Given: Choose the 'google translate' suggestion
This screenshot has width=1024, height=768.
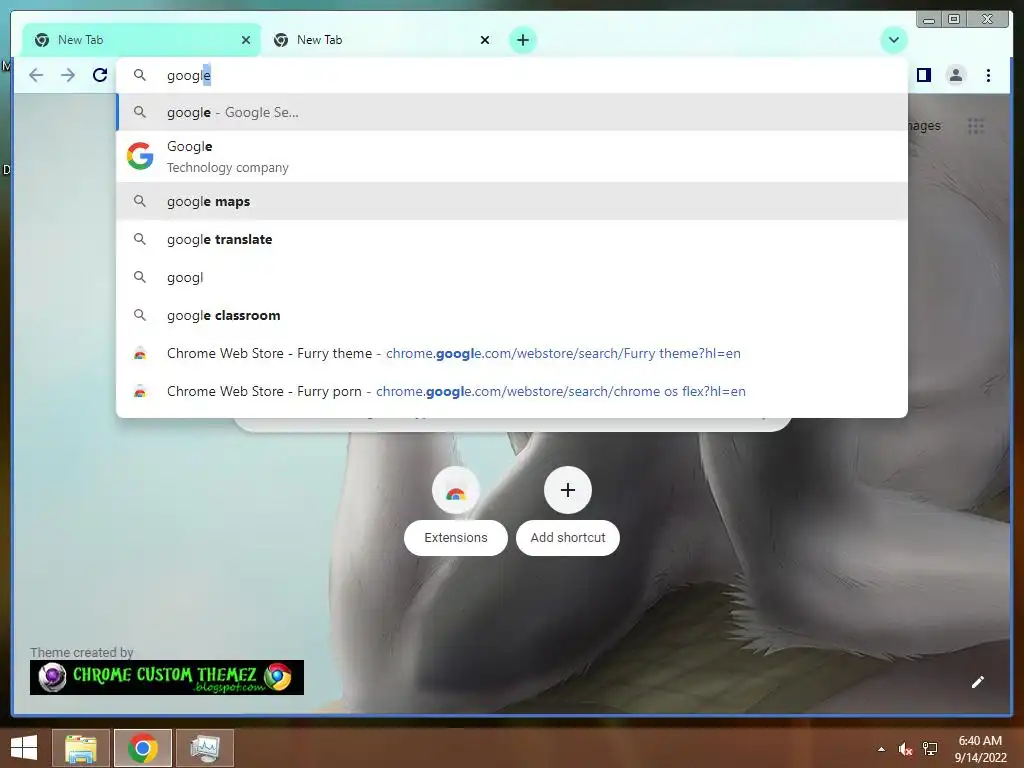Looking at the screenshot, I should [x=512, y=239].
